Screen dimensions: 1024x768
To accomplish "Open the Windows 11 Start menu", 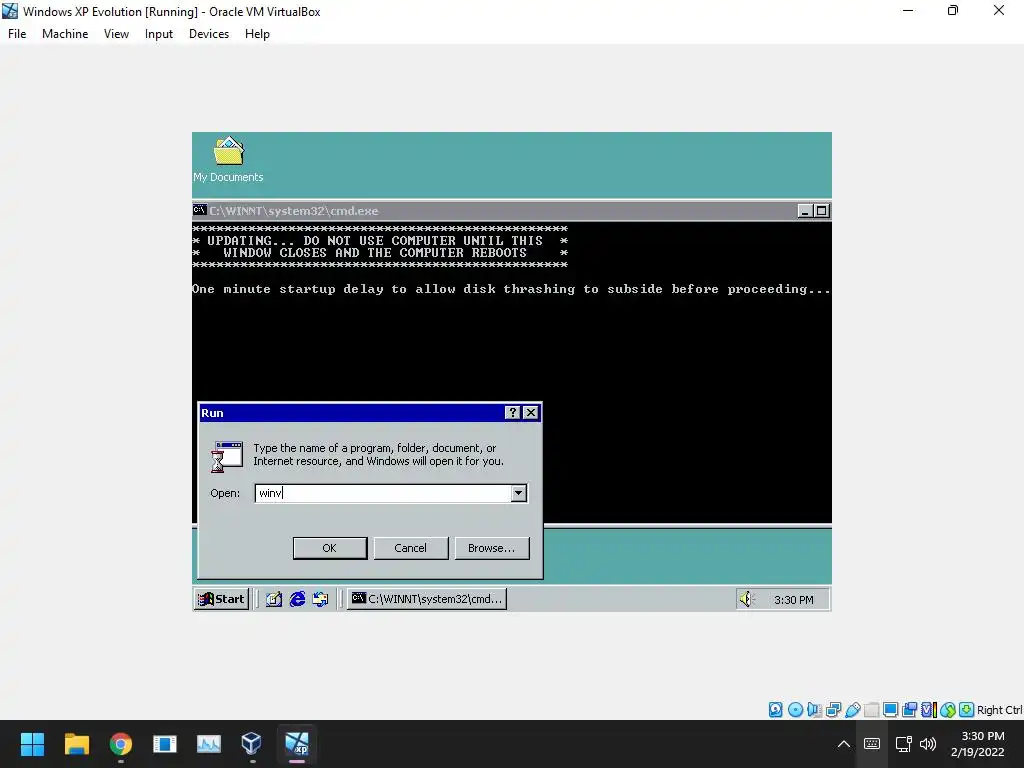I will pyautogui.click(x=33, y=744).
